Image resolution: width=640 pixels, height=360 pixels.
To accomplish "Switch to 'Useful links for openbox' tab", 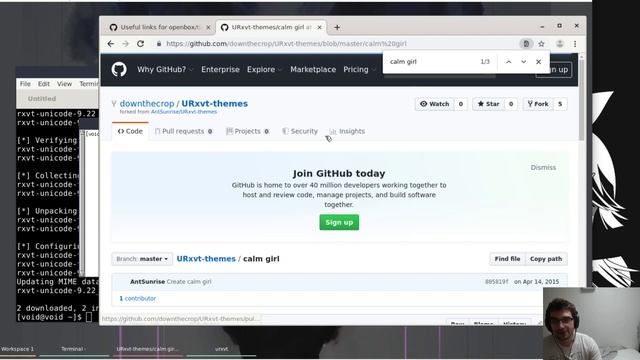I will click(x=160, y=27).
